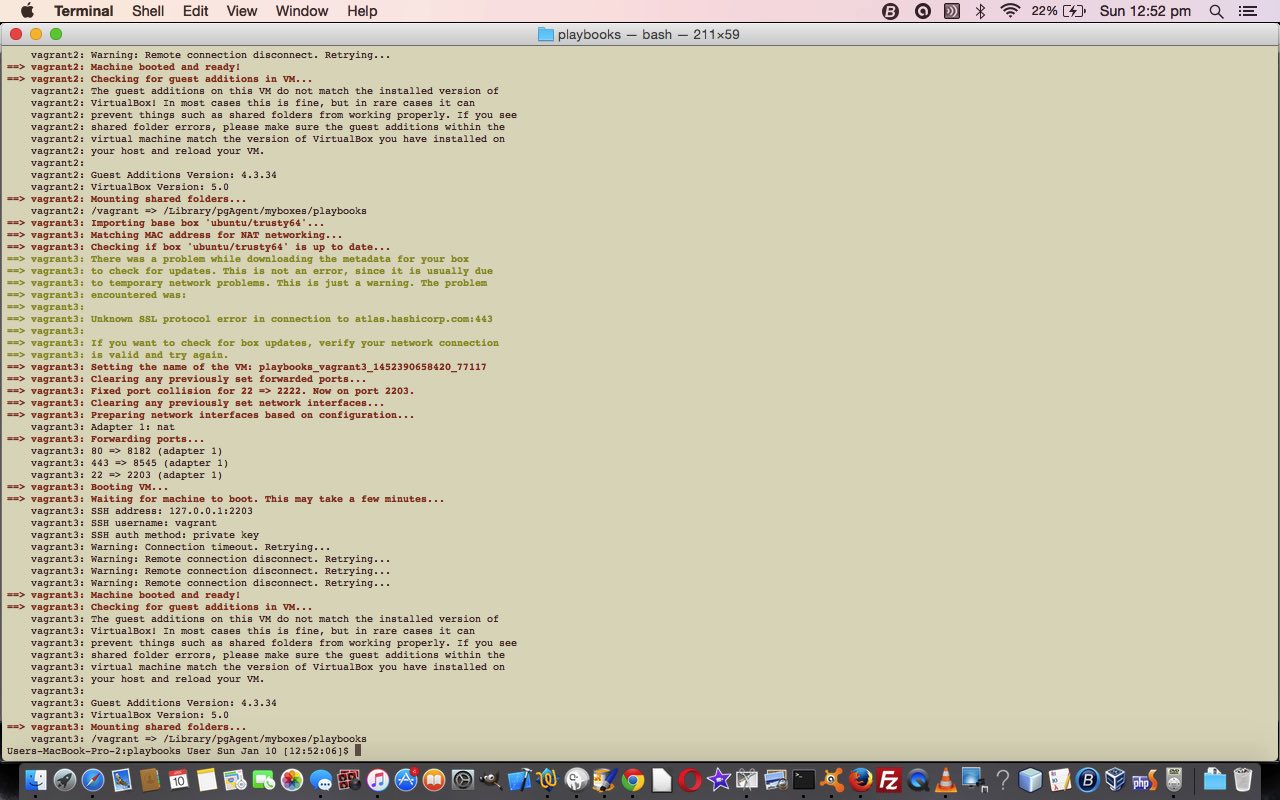Click the Wi-Fi status icon
This screenshot has width=1280, height=800.
click(x=1010, y=11)
